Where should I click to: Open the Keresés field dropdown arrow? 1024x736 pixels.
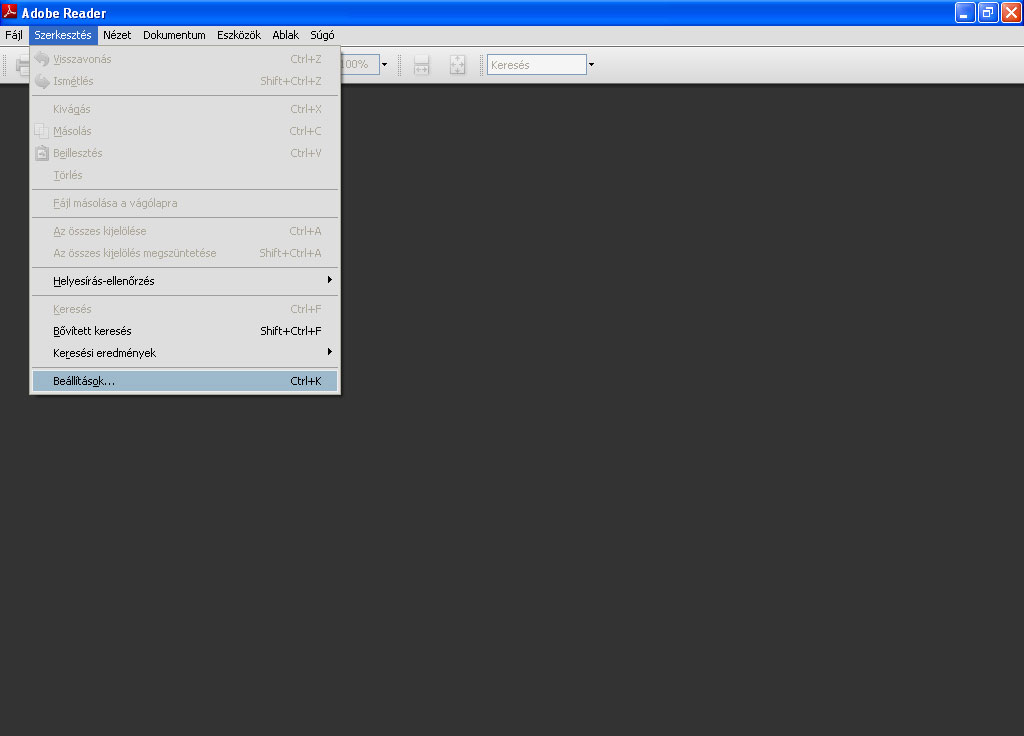tap(592, 65)
